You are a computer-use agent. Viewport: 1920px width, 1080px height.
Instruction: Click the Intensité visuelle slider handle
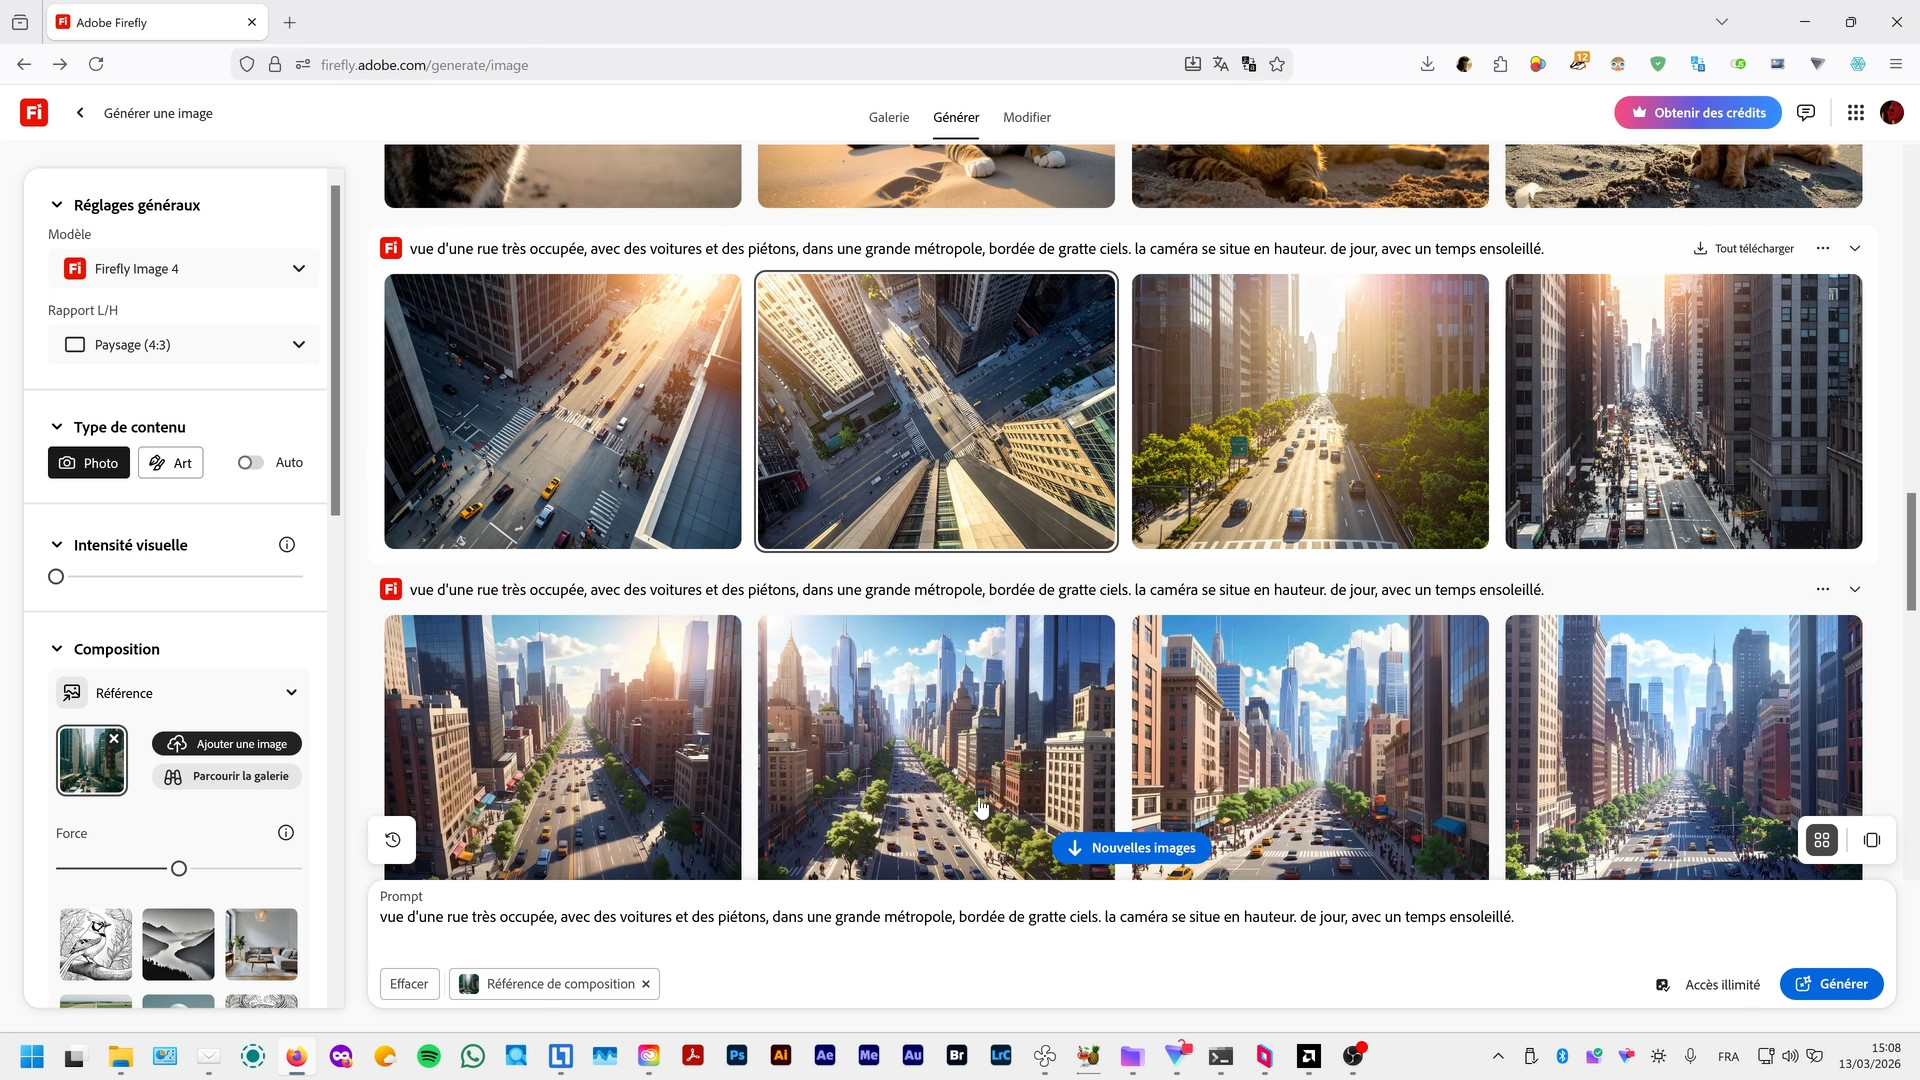[x=56, y=577]
